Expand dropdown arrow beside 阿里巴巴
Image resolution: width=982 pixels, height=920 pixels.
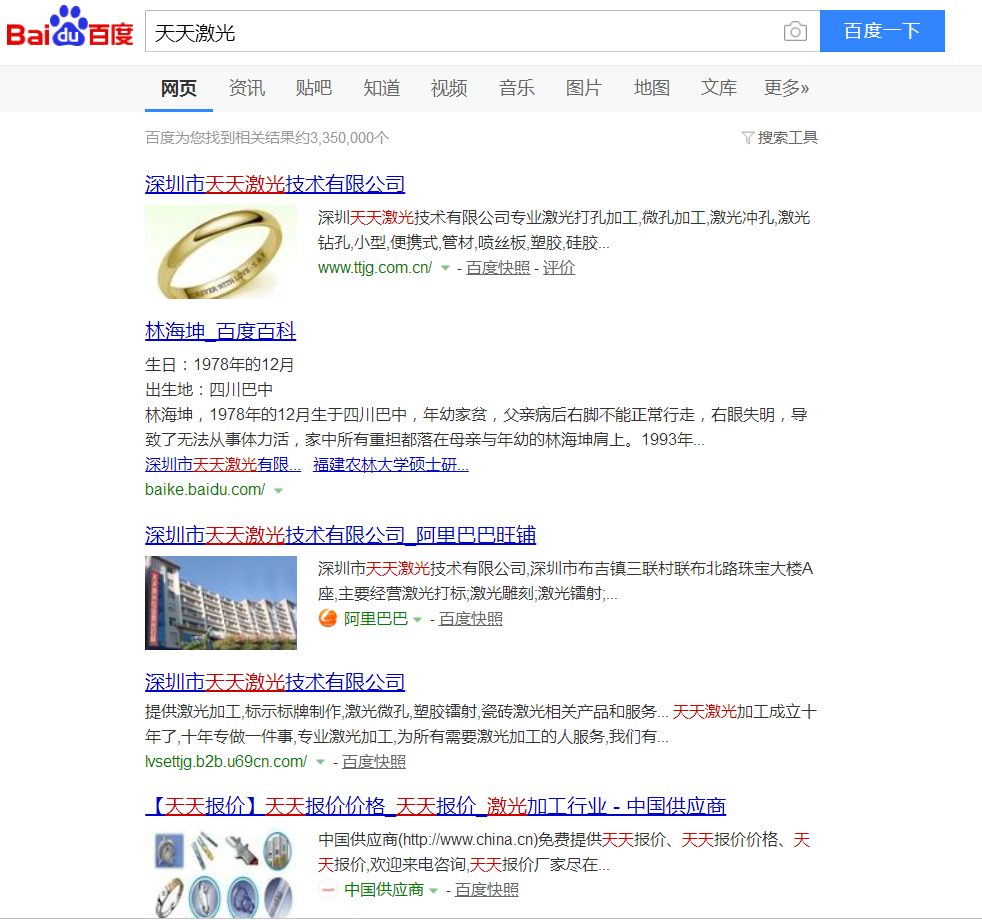(417, 620)
